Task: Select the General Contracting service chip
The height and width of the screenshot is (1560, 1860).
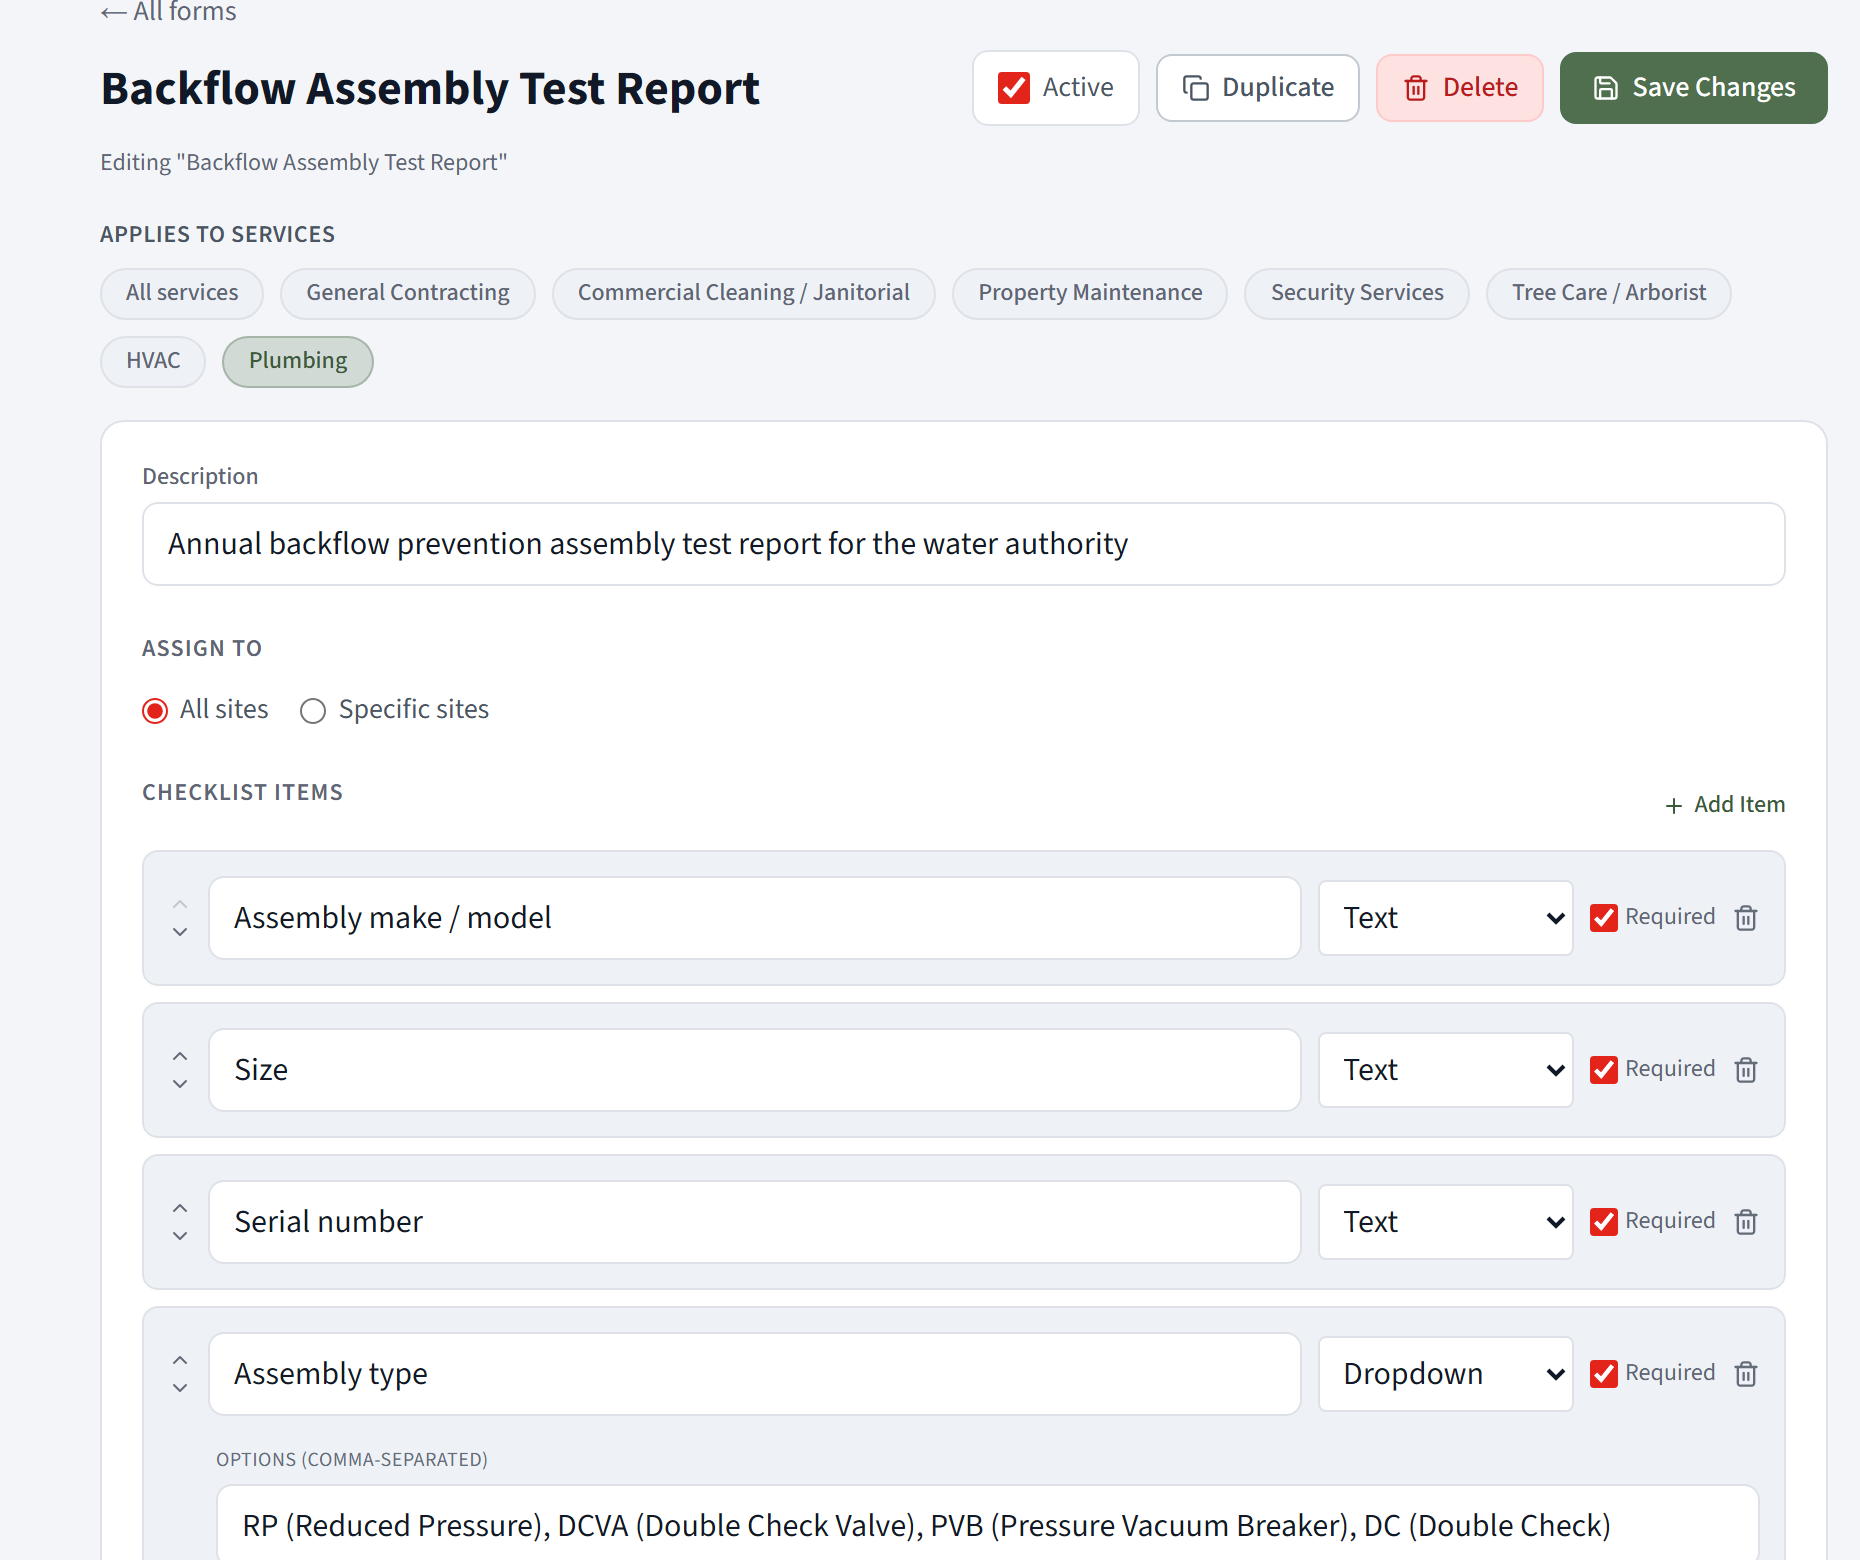Action: [x=408, y=293]
